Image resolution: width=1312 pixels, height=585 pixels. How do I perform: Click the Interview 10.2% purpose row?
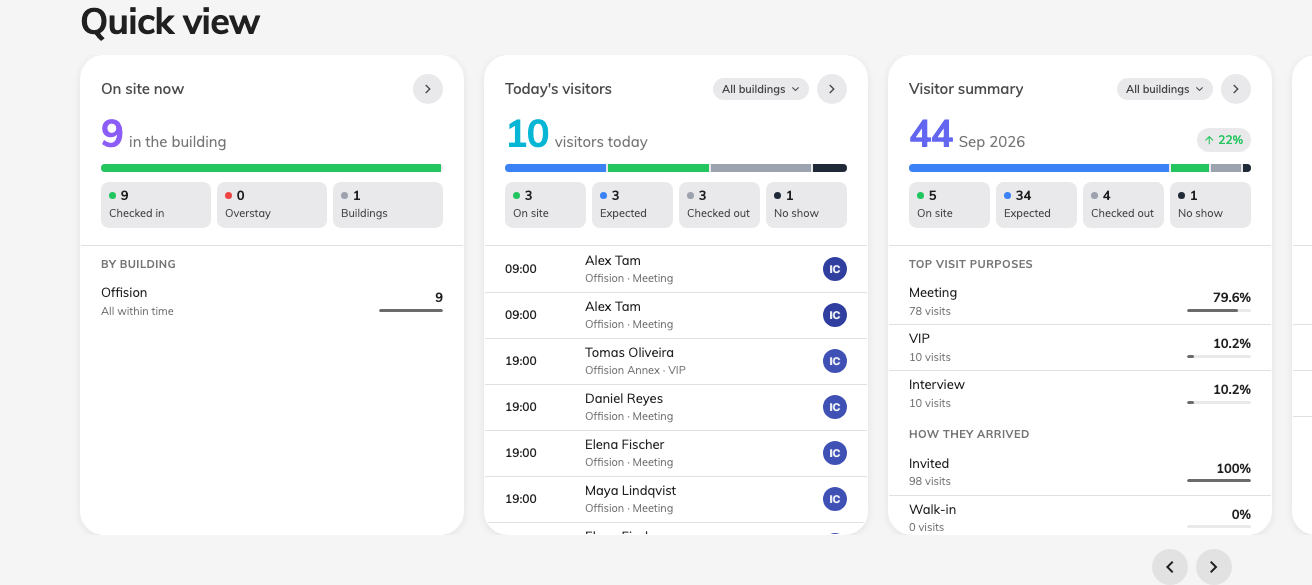tap(1080, 393)
